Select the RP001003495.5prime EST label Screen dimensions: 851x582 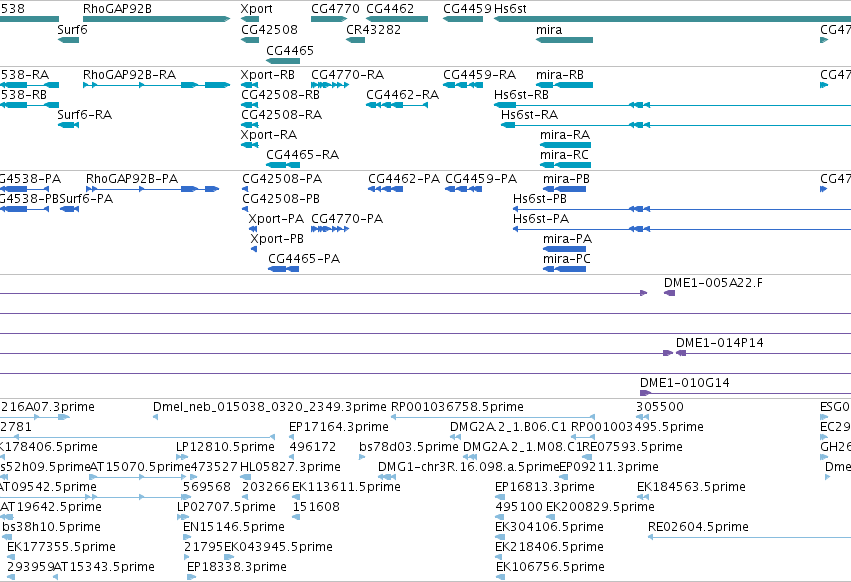point(637,427)
